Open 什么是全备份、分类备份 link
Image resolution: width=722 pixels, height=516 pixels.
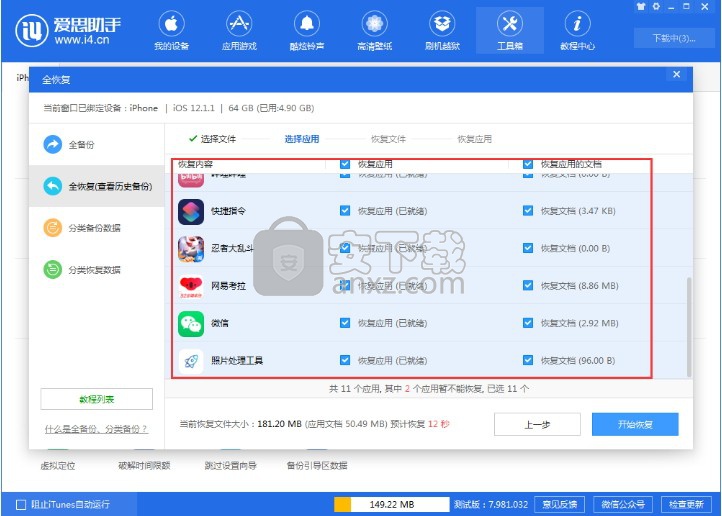96,429
